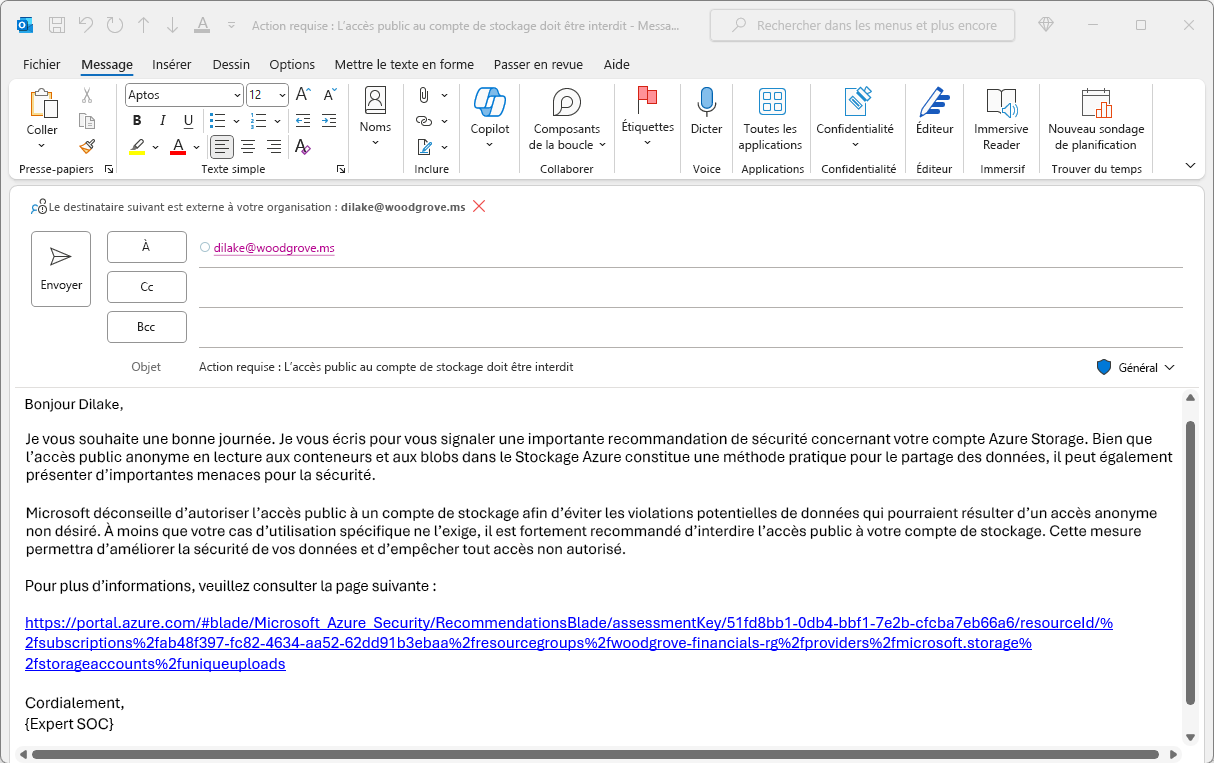Select recipient dilake@woodgrove.ms
Screen dimensions: 1214x763
(x=274, y=248)
